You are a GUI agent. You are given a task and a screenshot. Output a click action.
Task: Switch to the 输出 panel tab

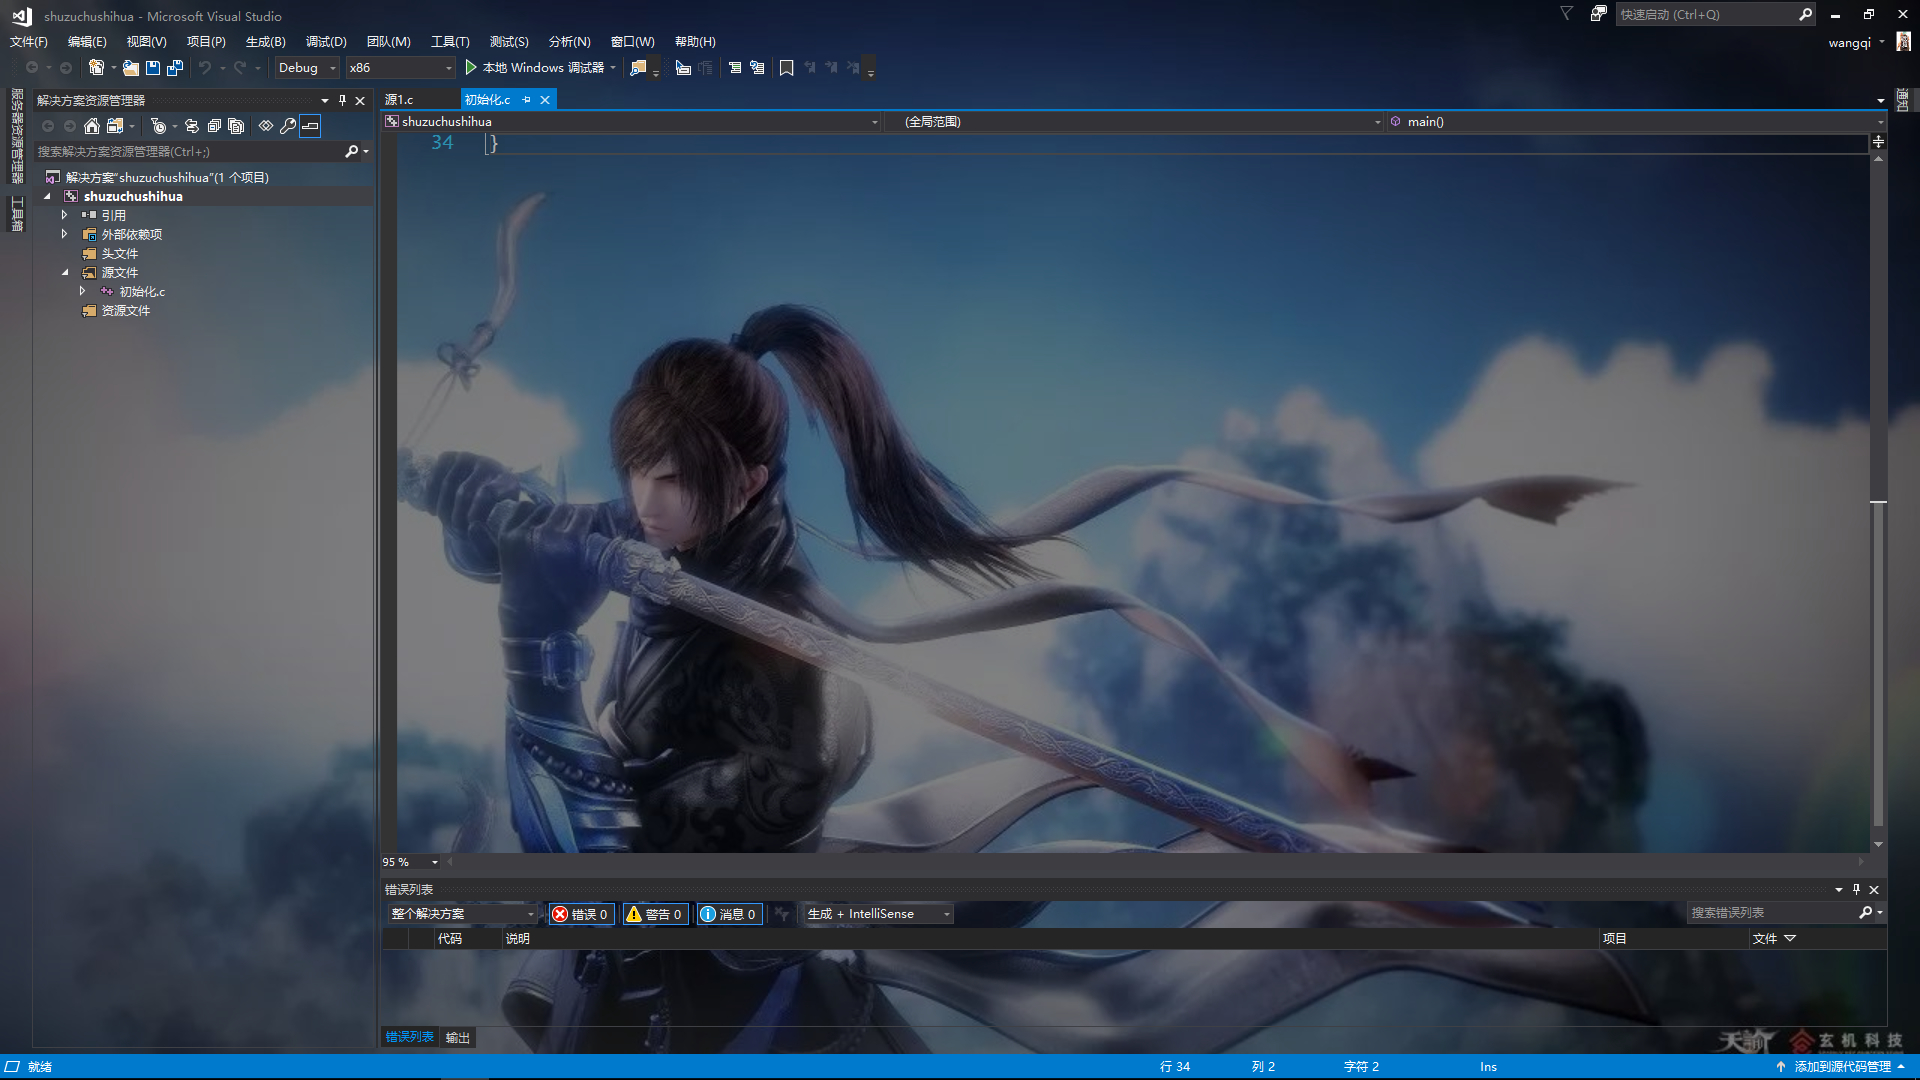coord(457,1038)
